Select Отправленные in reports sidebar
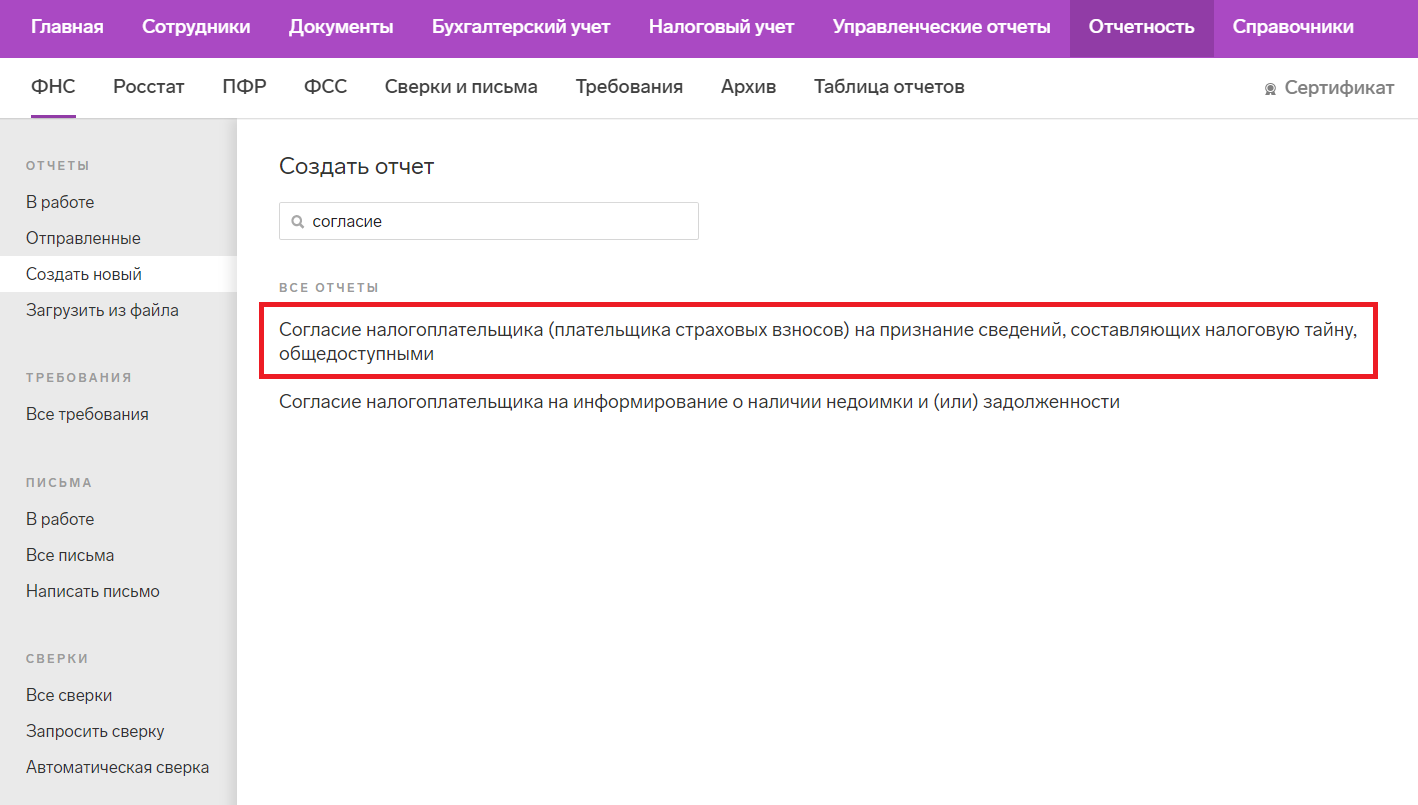This screenshot has height=805, width=1418. point(83,238)
